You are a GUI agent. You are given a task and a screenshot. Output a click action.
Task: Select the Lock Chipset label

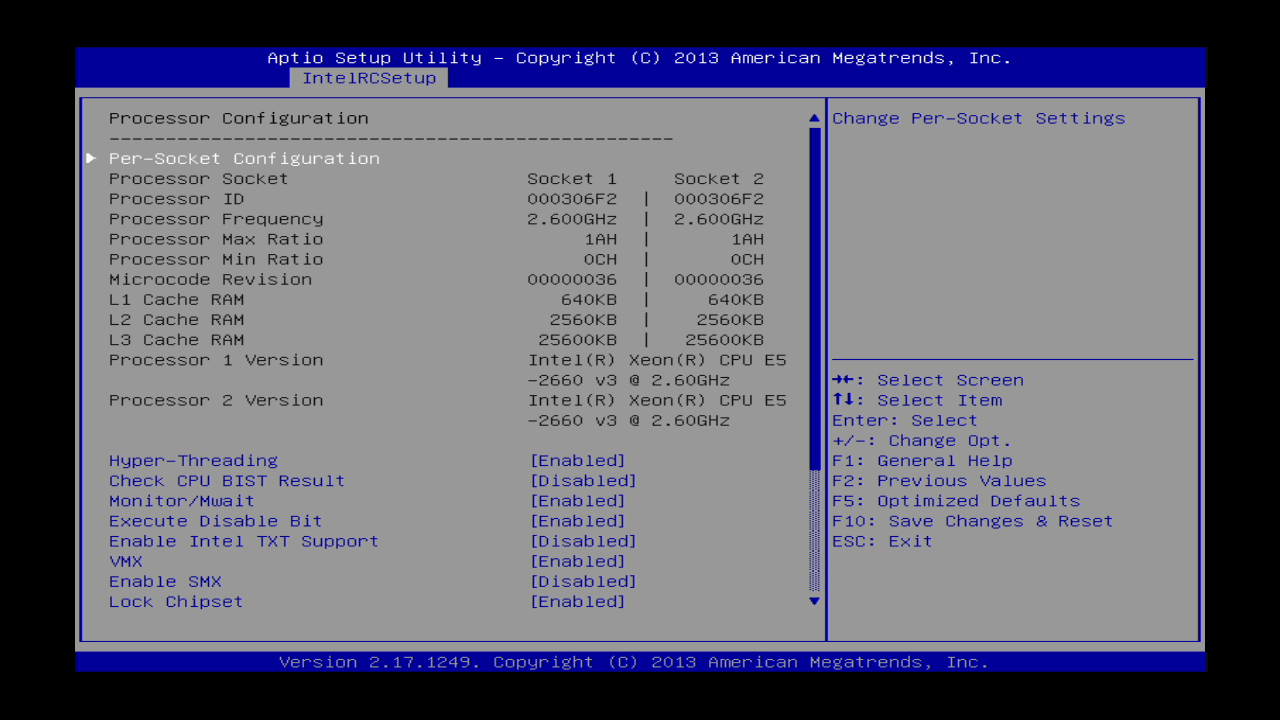point(176,601)
